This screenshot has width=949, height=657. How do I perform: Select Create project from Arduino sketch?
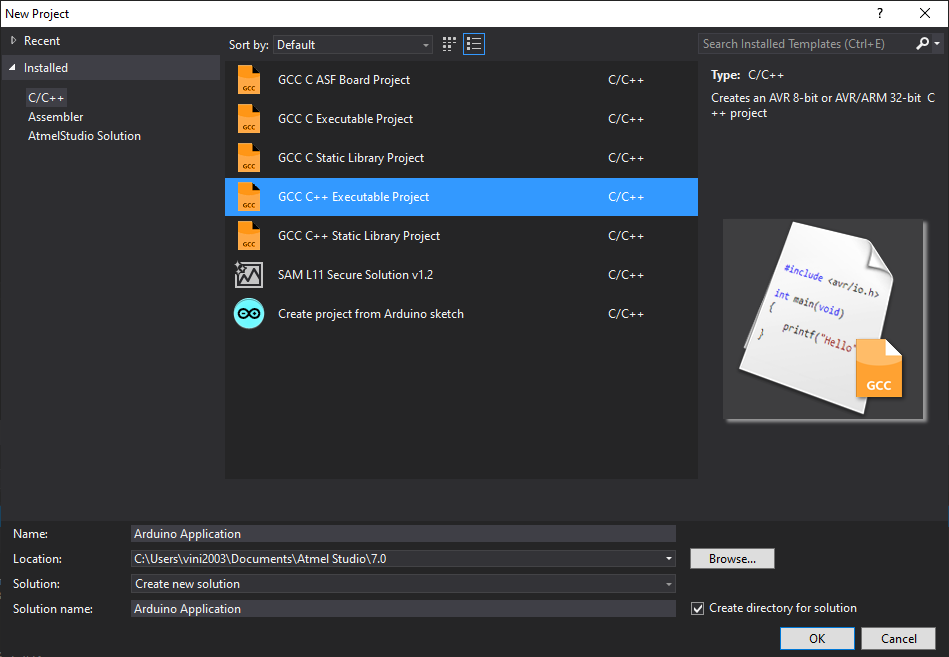pos(461,313)
